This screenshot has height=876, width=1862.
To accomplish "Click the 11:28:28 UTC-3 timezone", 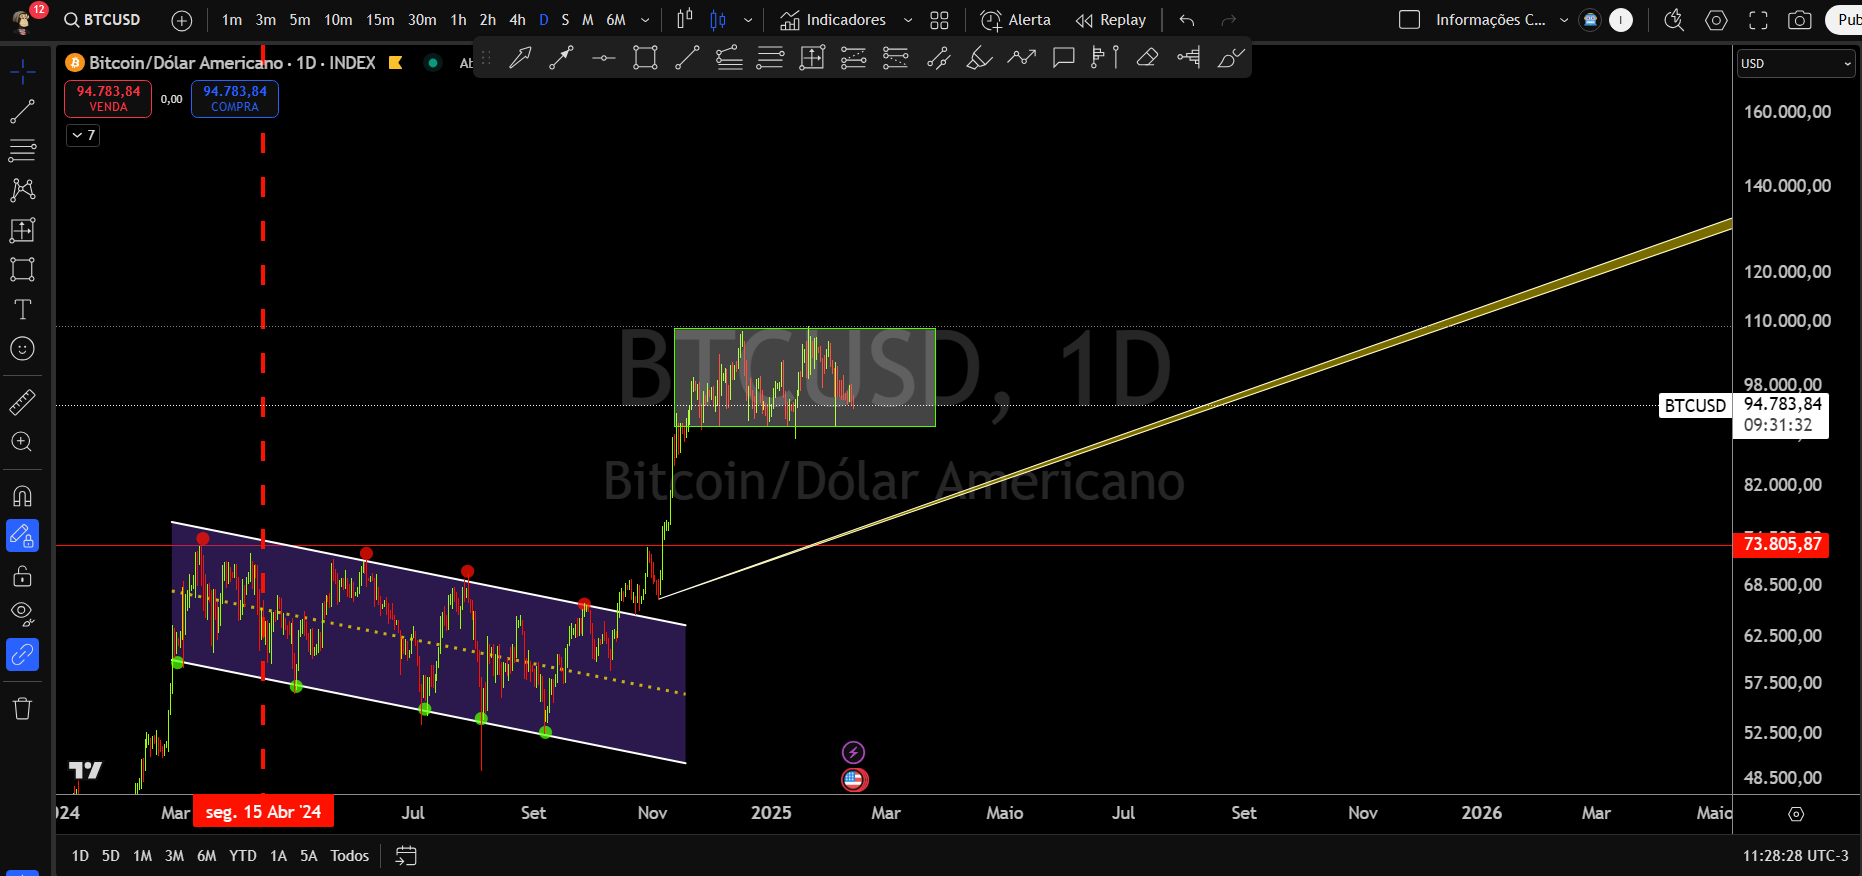I will click(x=1796, y=856).
